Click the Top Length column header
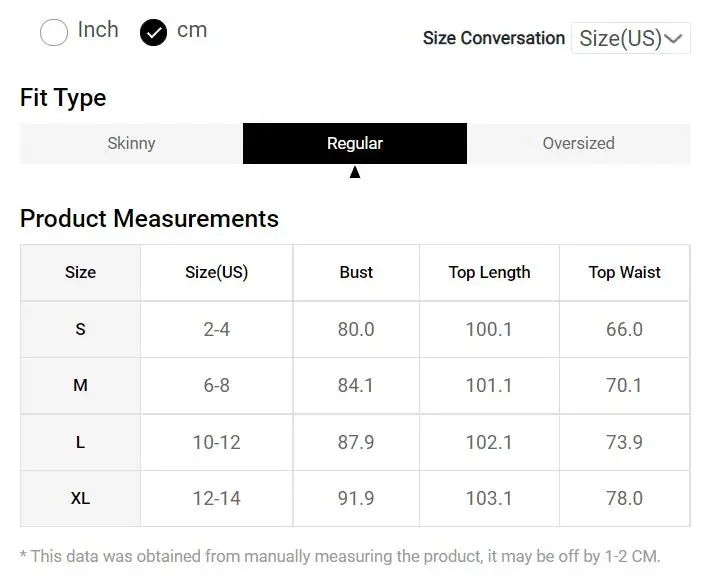Viewport: 704px width, 583px height. 489,272
